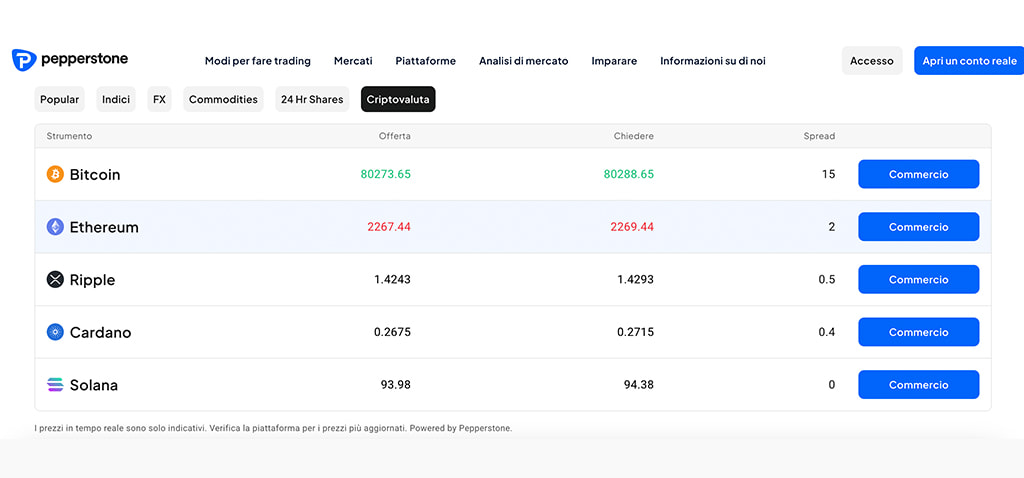Click the Accesso login button
This screenshot has height=478, width=1024.
(x=872, y=61)
